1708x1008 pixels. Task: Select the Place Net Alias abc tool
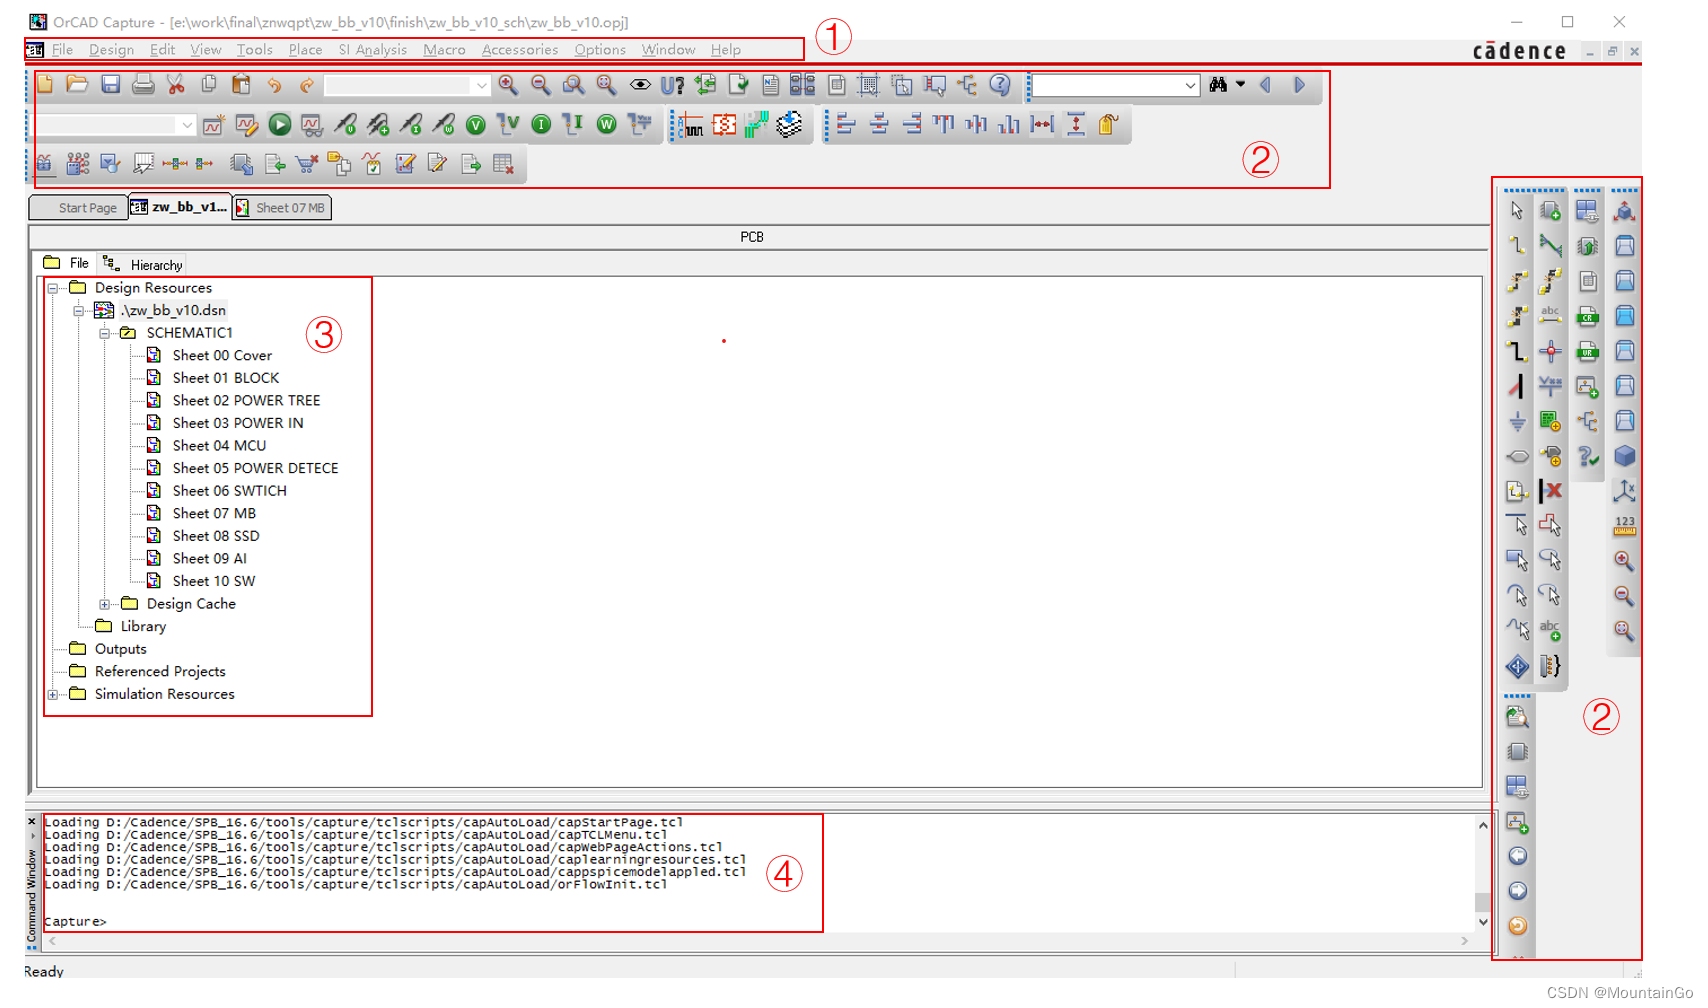point(1550,316)
